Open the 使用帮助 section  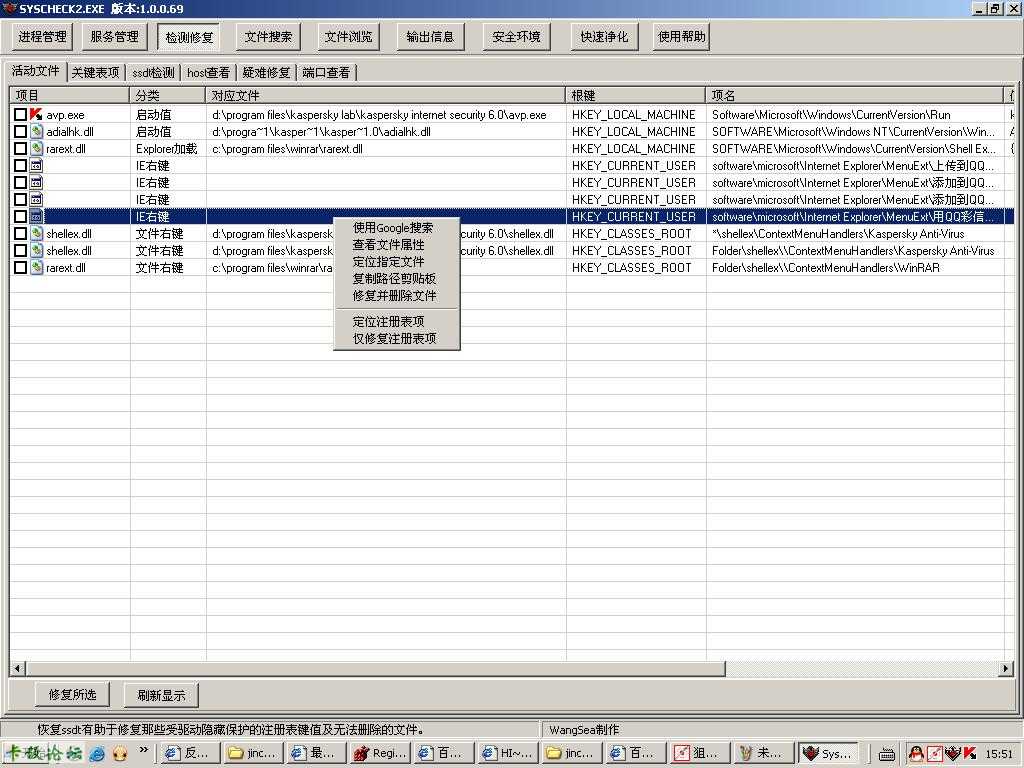click(x=681, y=37)
